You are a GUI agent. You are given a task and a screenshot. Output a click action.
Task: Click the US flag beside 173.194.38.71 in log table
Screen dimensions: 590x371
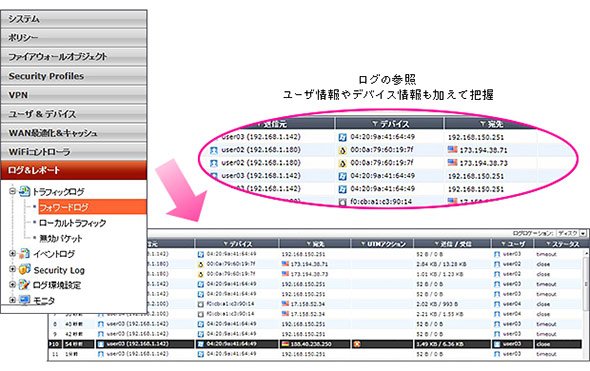pyautogui.click(x=285, y=264)
